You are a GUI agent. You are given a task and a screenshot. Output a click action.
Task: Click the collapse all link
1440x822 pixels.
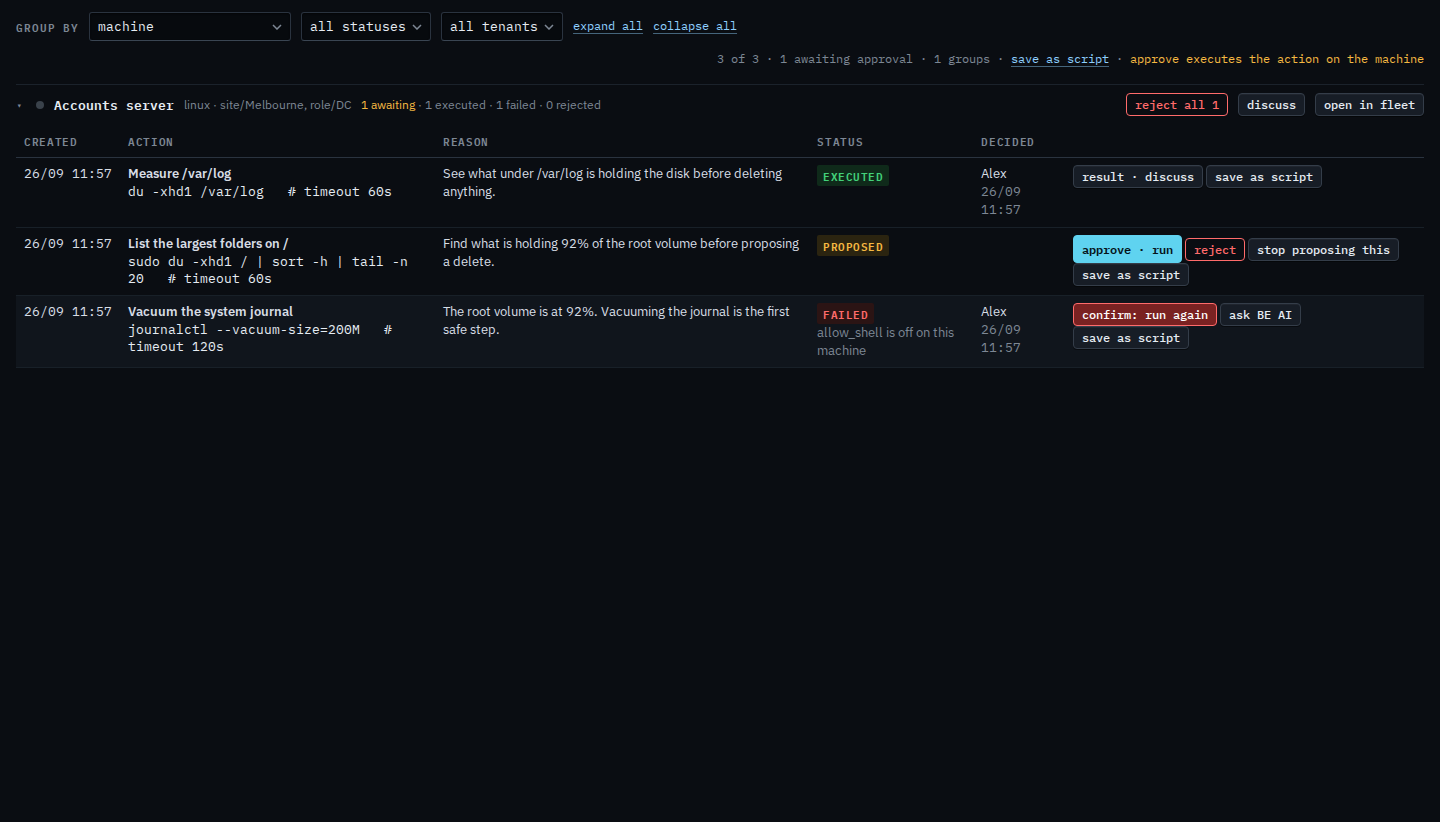tap(695, 27)
